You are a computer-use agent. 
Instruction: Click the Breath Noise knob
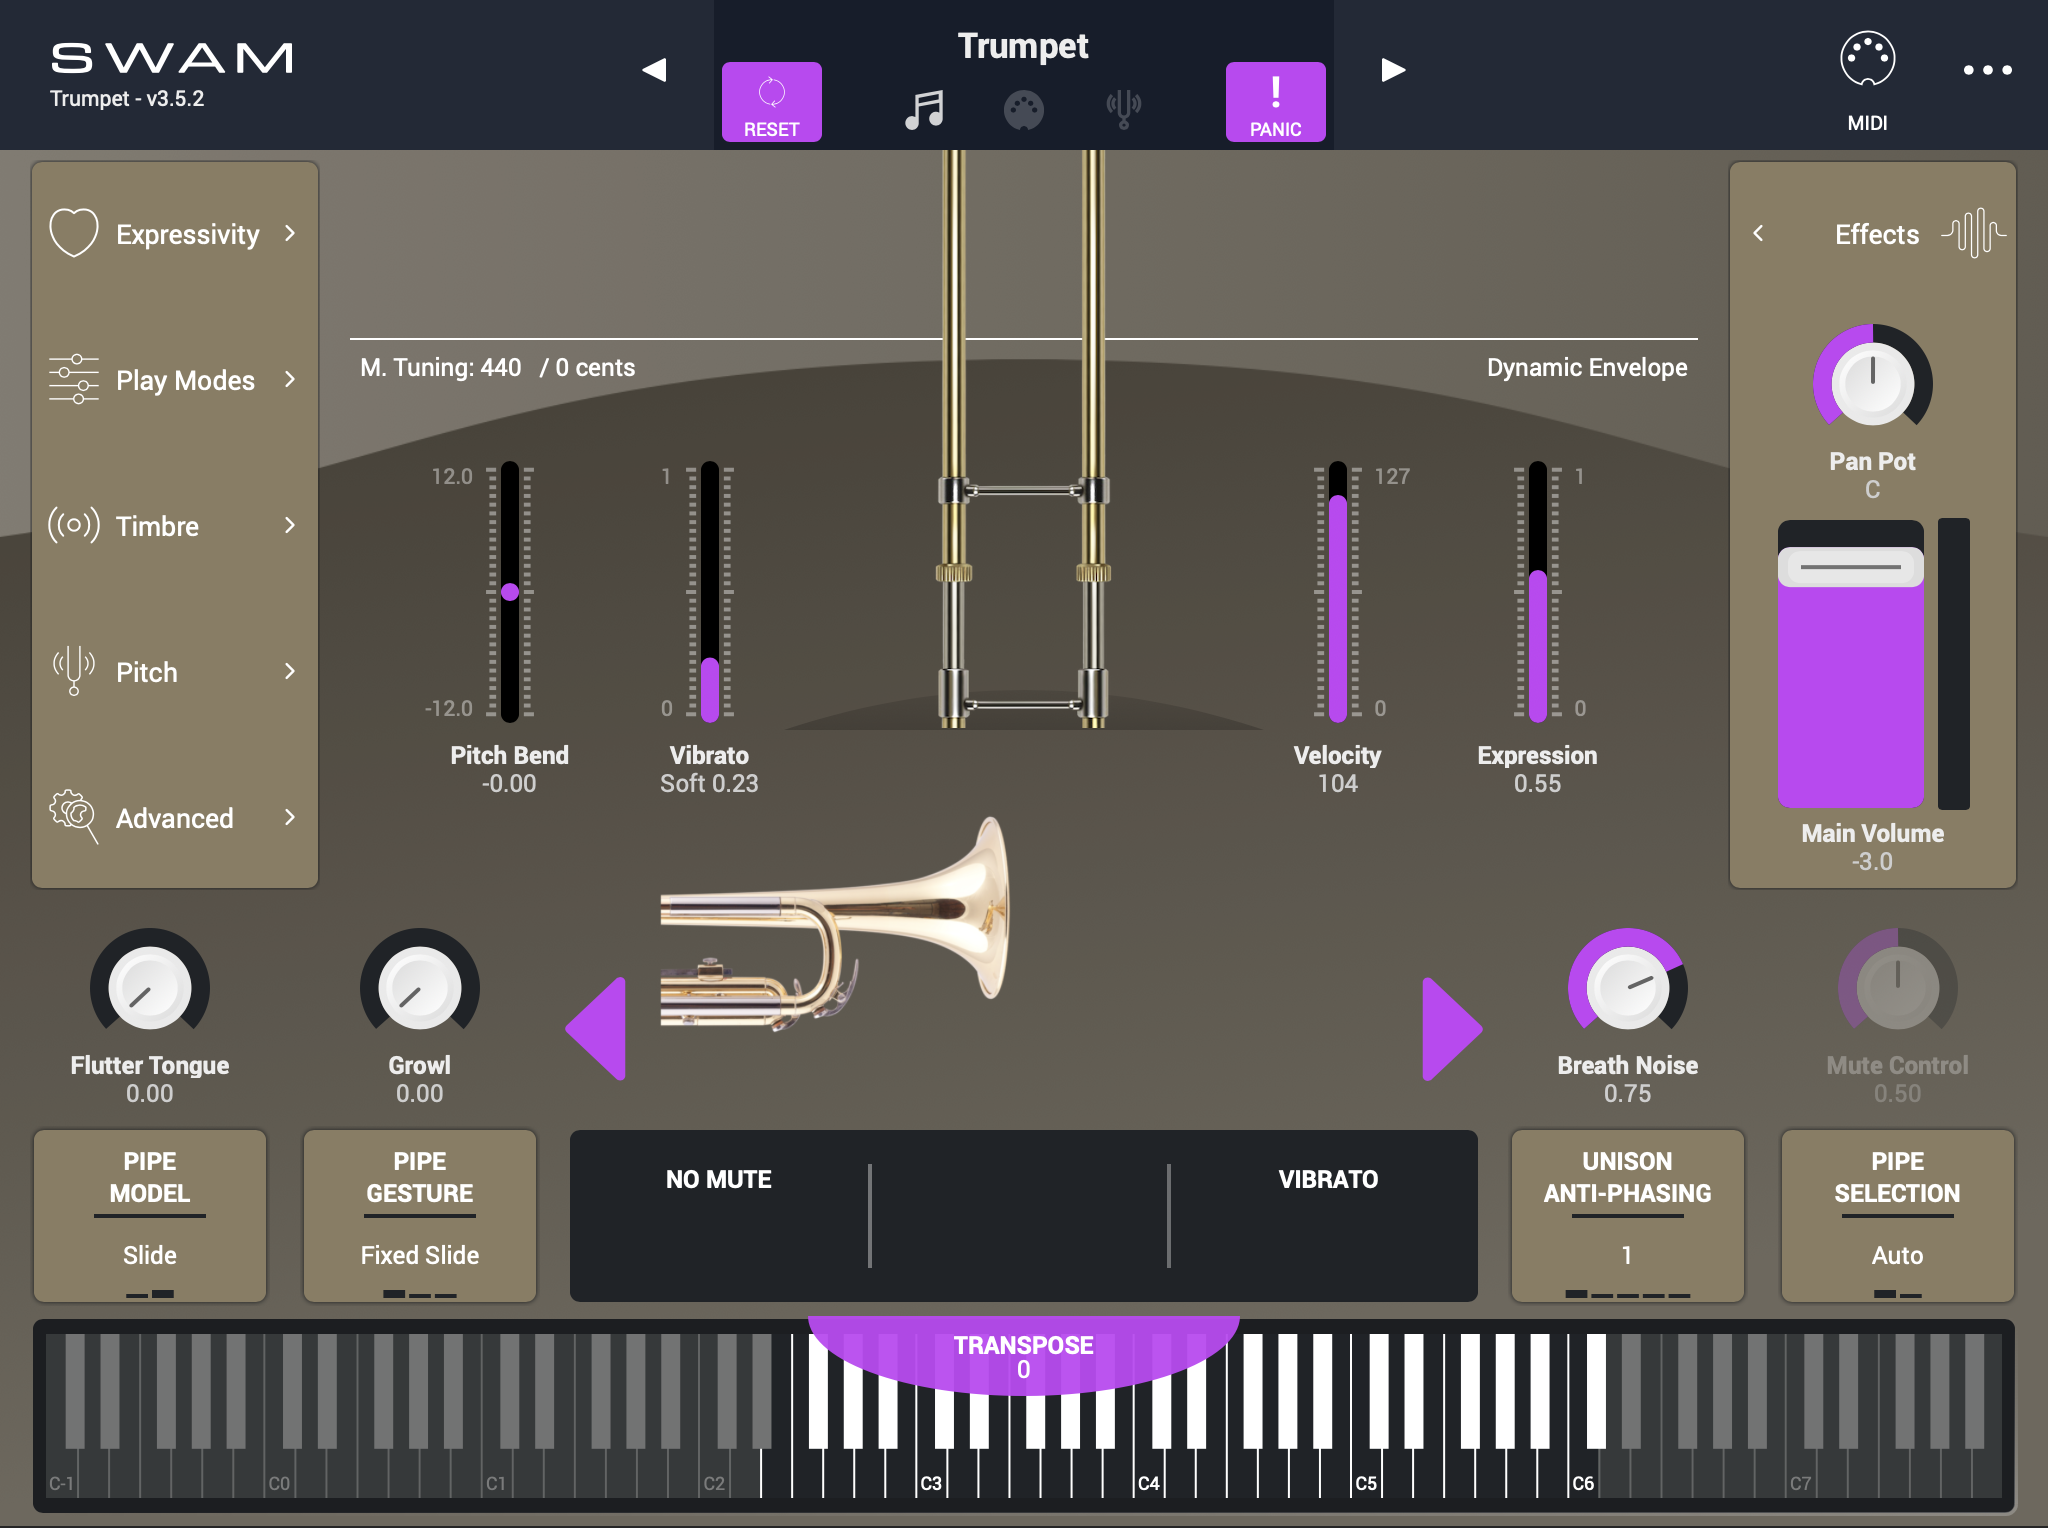(x=1627, y=988)
